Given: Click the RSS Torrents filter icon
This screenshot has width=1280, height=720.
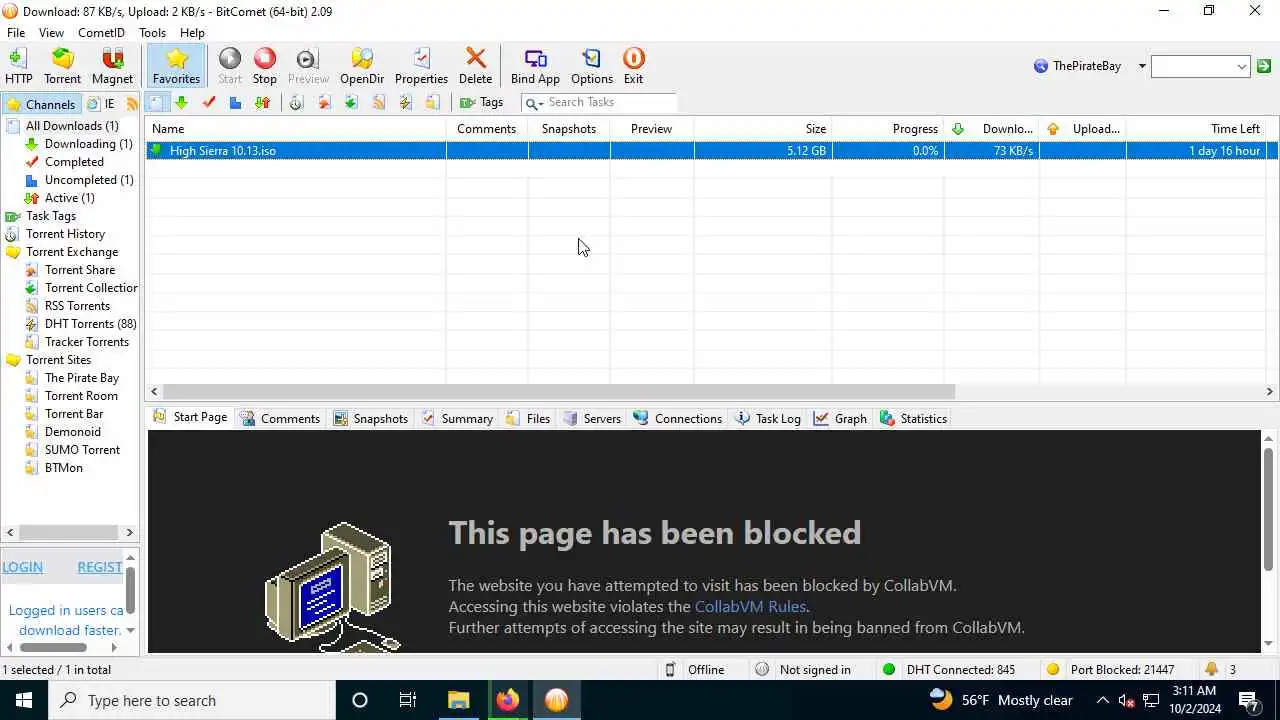Looking at the screenshot, I should pos(378,102).
